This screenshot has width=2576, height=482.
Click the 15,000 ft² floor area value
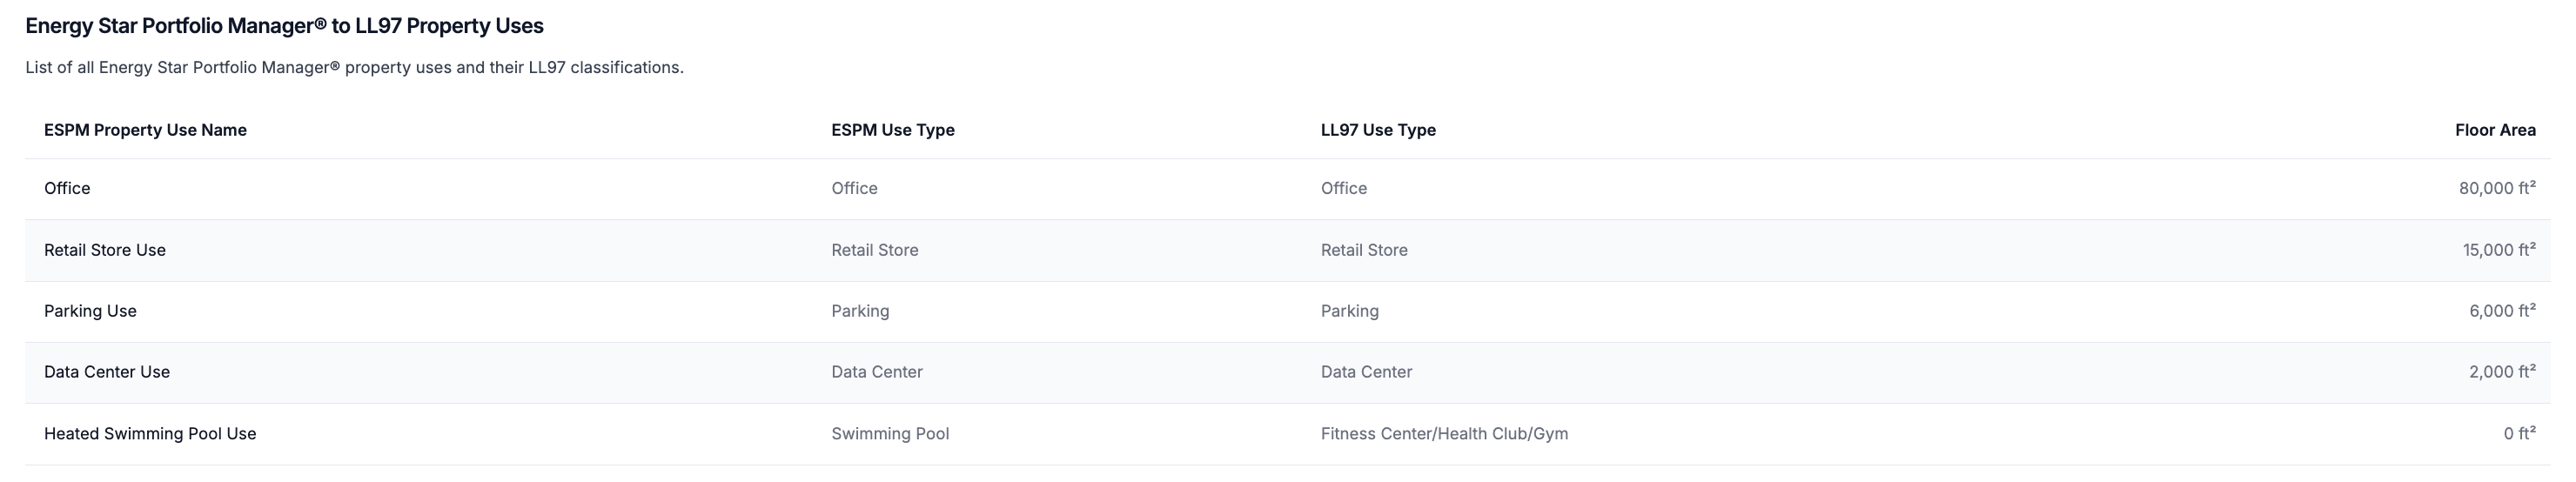point(2498,250)
